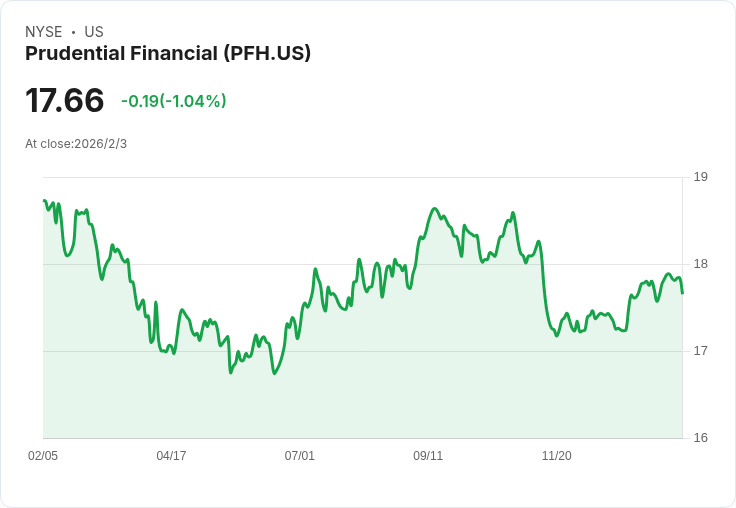The width and height of the screenshot is (736, 508).
Task: Click the current price 17.66
Action: coord(64,100)
